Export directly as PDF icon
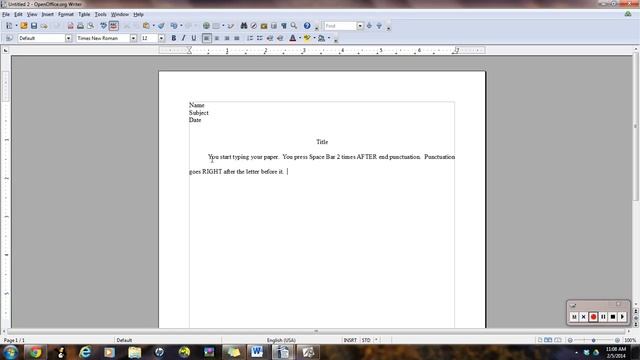640x360 pixels. [71, 26]
